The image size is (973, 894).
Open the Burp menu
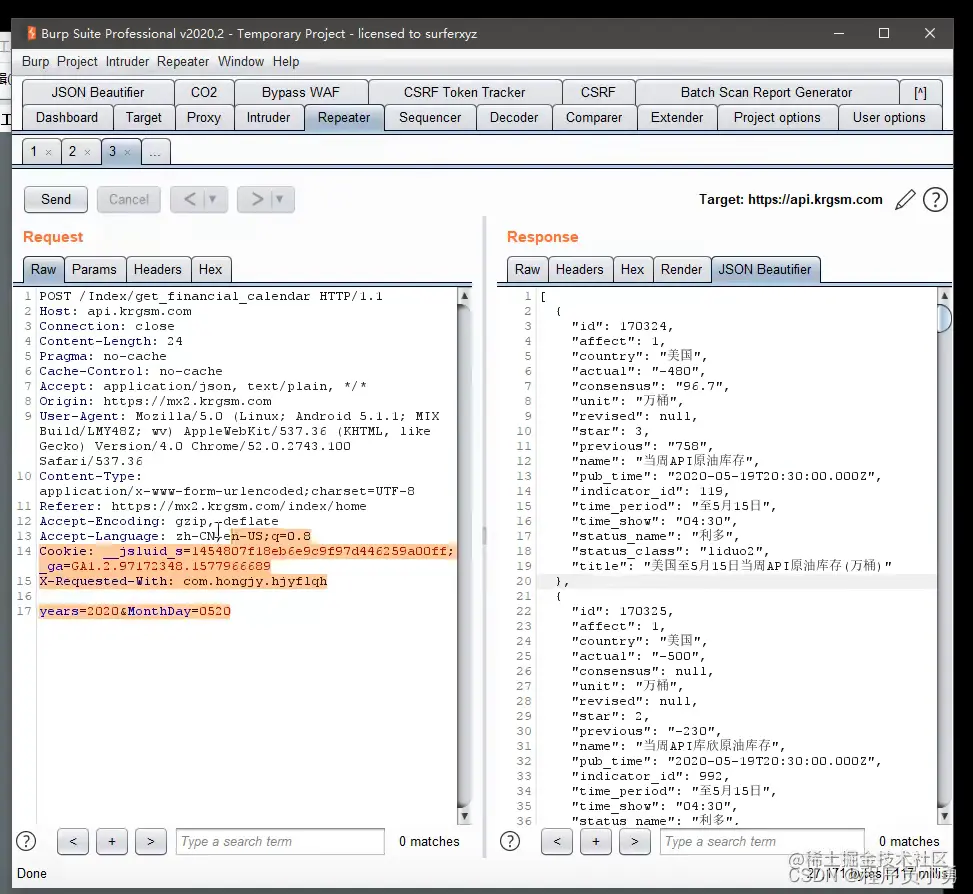coord(35,61)
